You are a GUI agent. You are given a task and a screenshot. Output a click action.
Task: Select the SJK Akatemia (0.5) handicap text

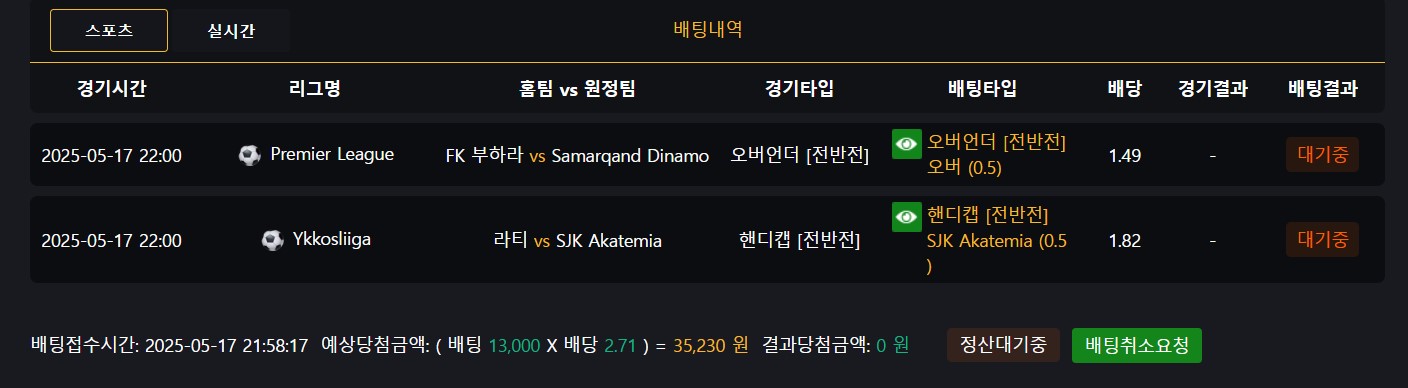(997, 253)
